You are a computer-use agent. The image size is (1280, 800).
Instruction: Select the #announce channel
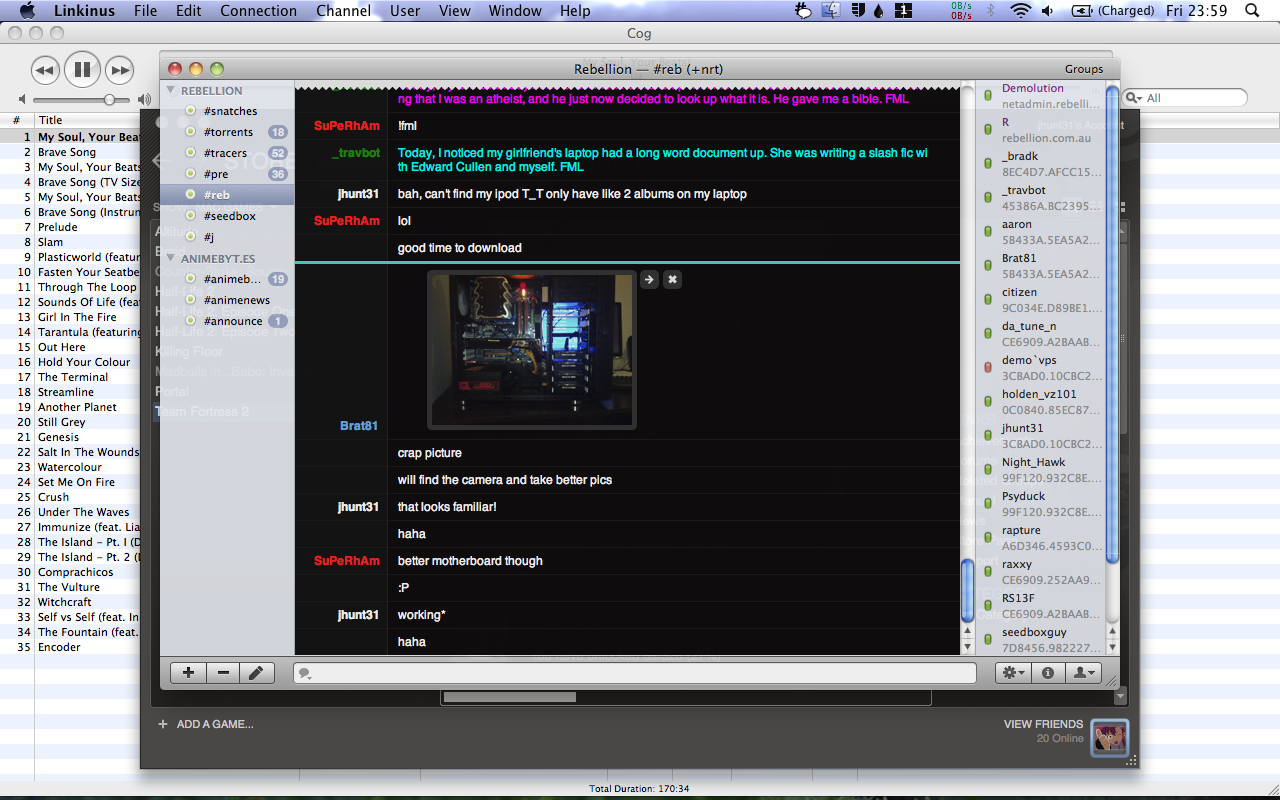click(x=227, y=321)
